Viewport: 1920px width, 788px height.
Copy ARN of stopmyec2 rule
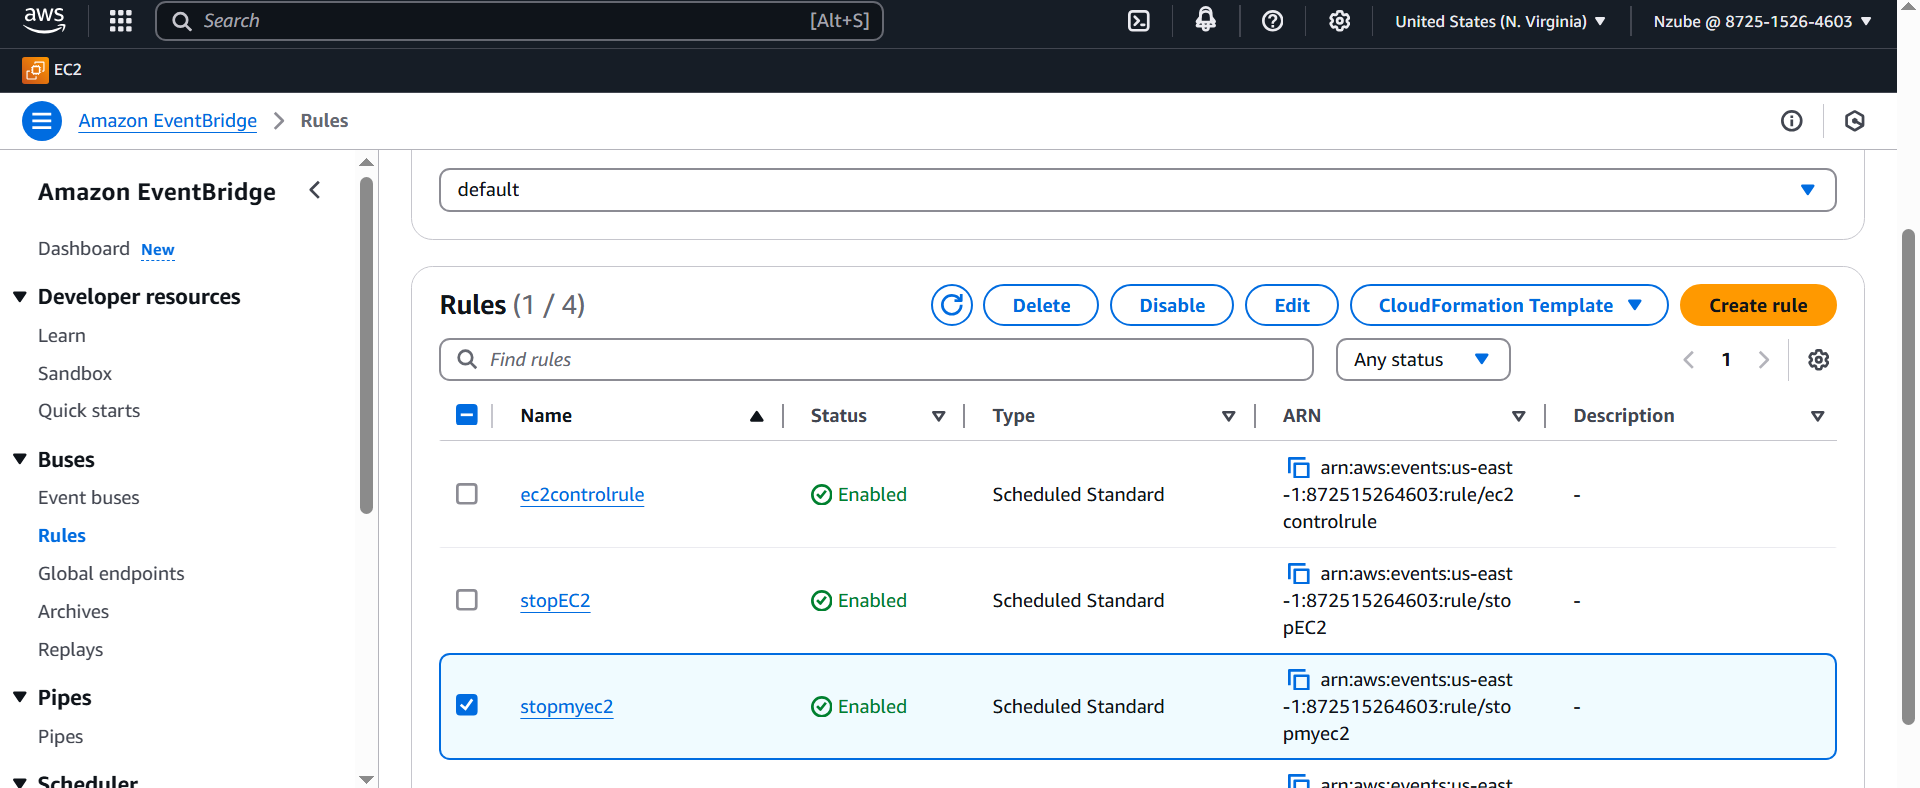1298,680
